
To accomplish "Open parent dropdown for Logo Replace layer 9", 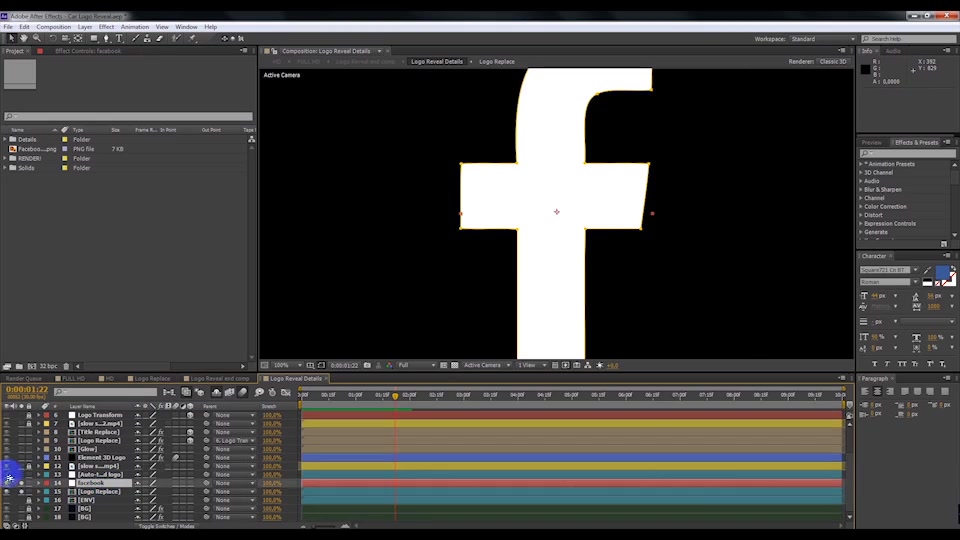I will [235, 441].
